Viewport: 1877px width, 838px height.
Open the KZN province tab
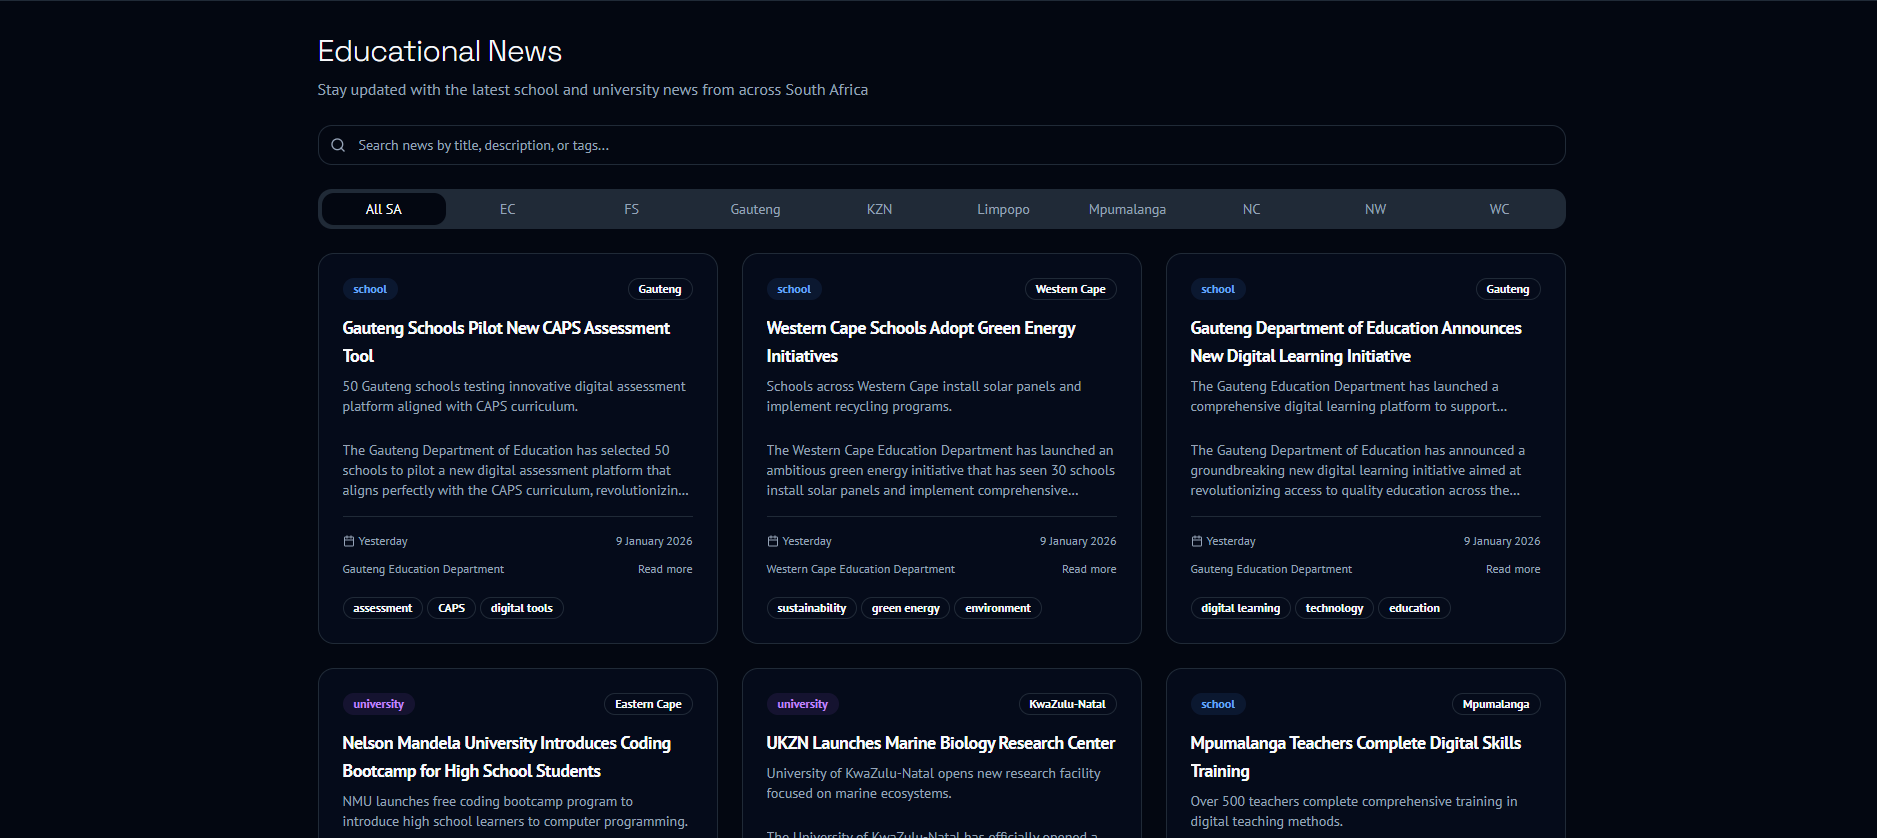[x=879, y=209]
